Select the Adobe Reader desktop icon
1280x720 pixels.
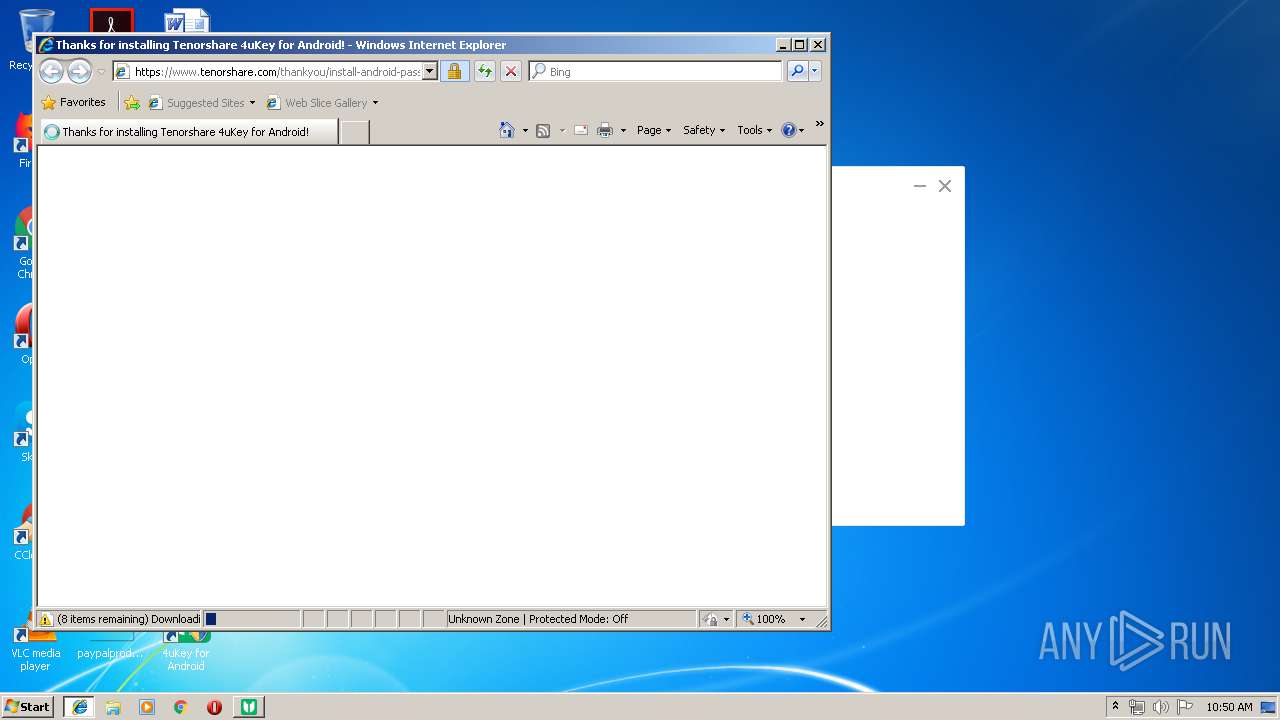point(111,20)
